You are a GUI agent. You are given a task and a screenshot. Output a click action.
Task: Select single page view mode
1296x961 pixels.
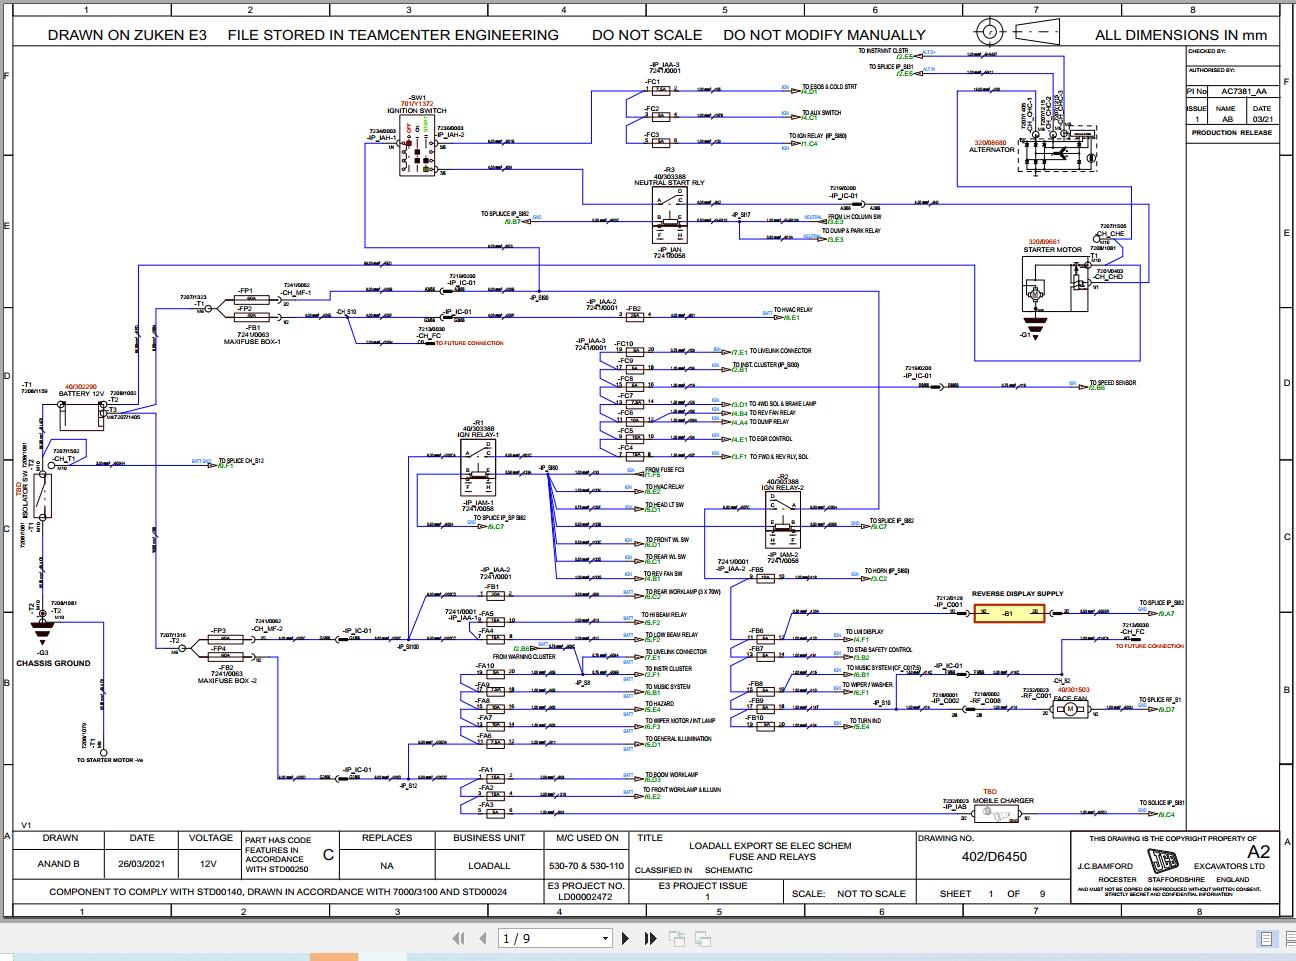1267,938
